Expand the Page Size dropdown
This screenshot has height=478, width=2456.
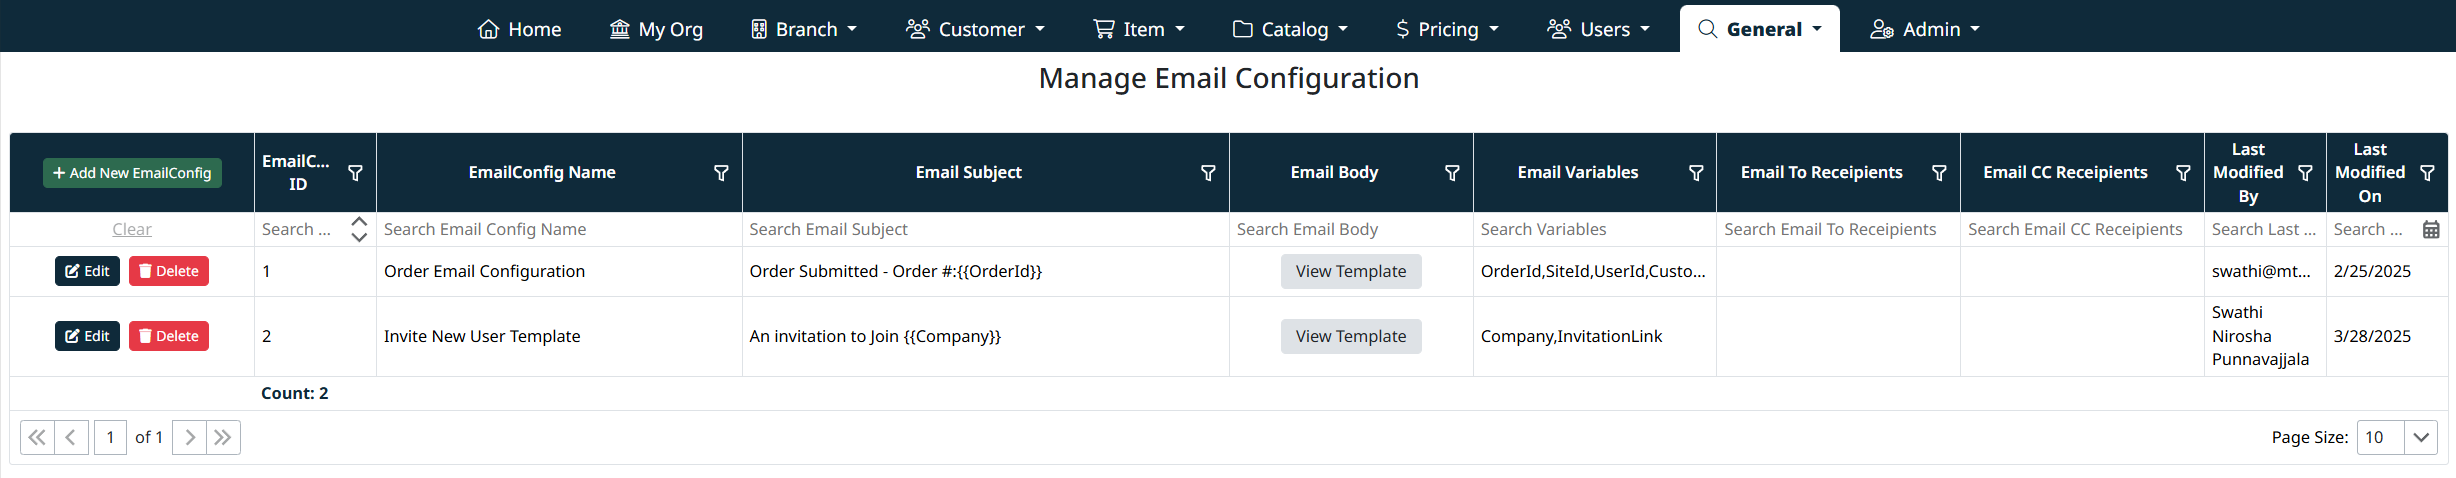pos(2420,437)
